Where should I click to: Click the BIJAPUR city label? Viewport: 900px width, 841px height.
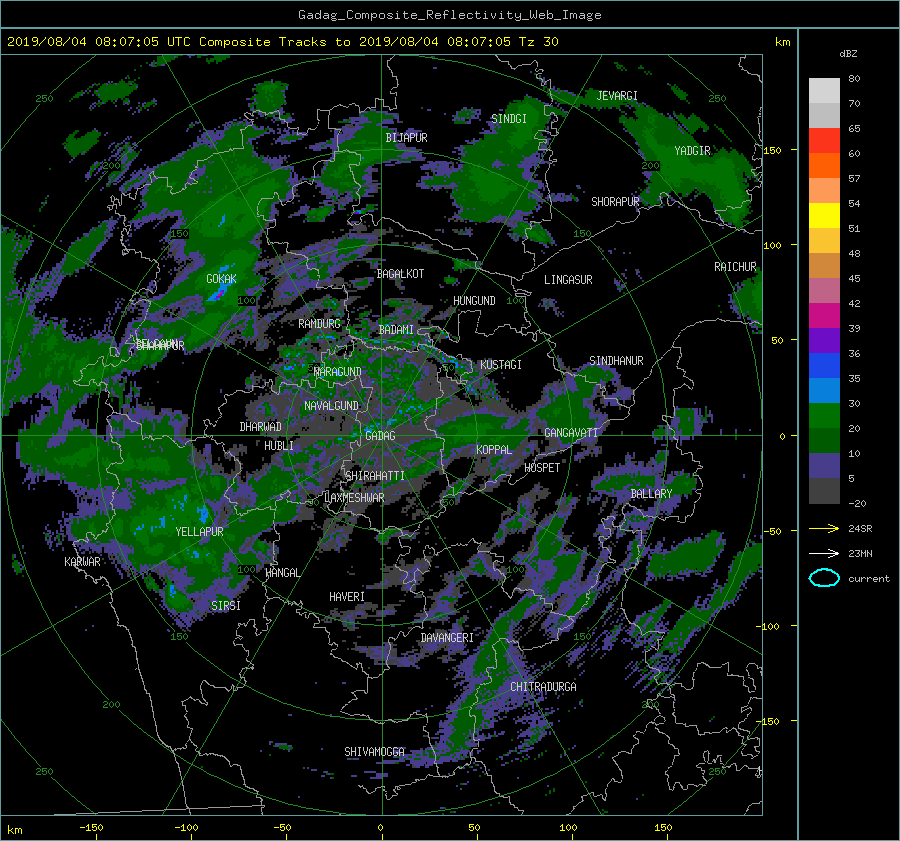click(x=406, y=138)
